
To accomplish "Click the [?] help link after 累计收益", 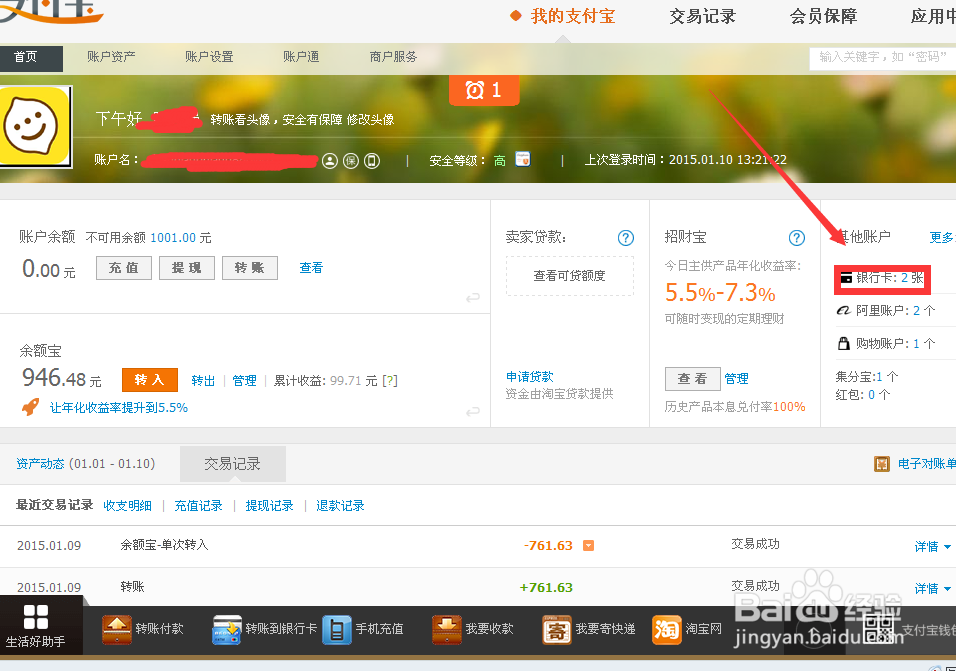I will [390, 381].
